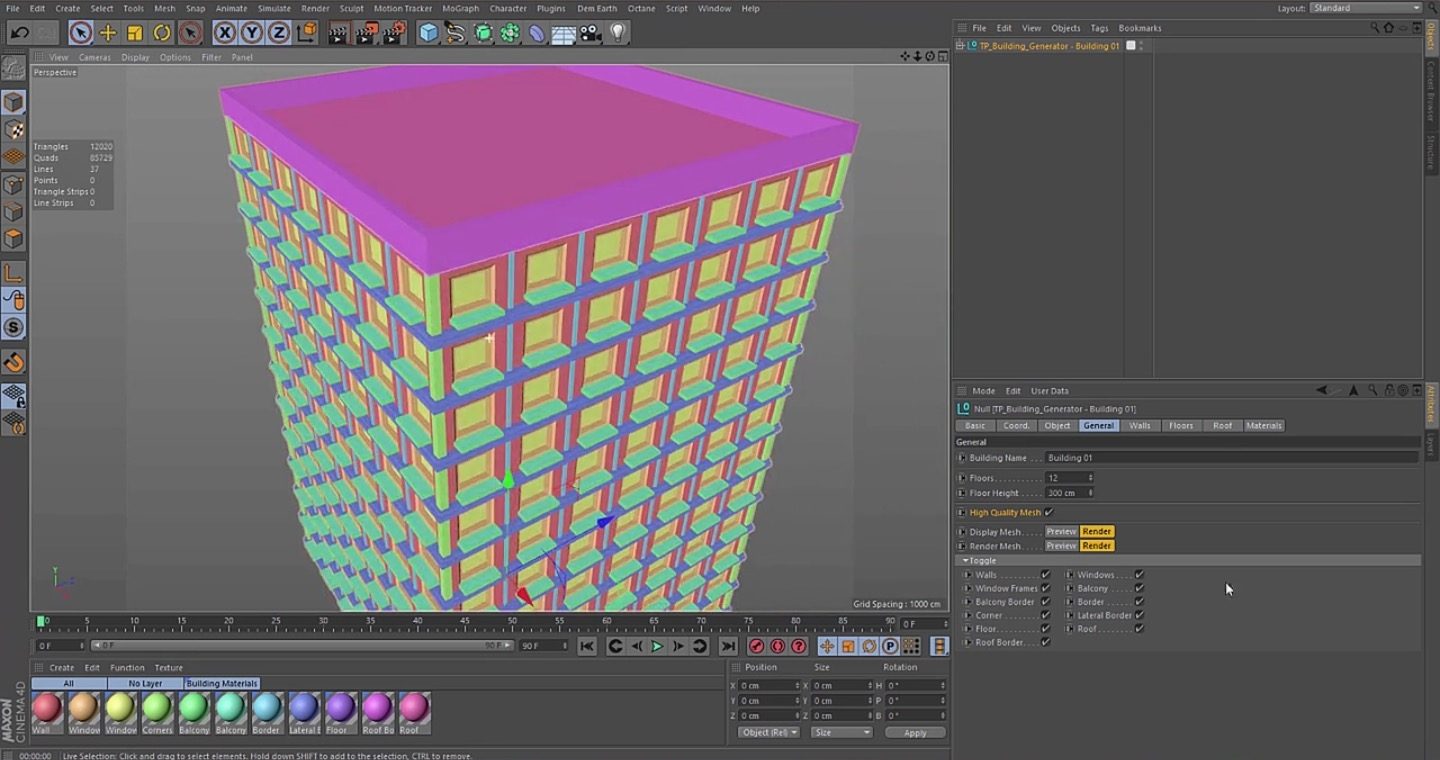Select the Roof material sphere
1440x760 pixels.
tap(414, 709)
